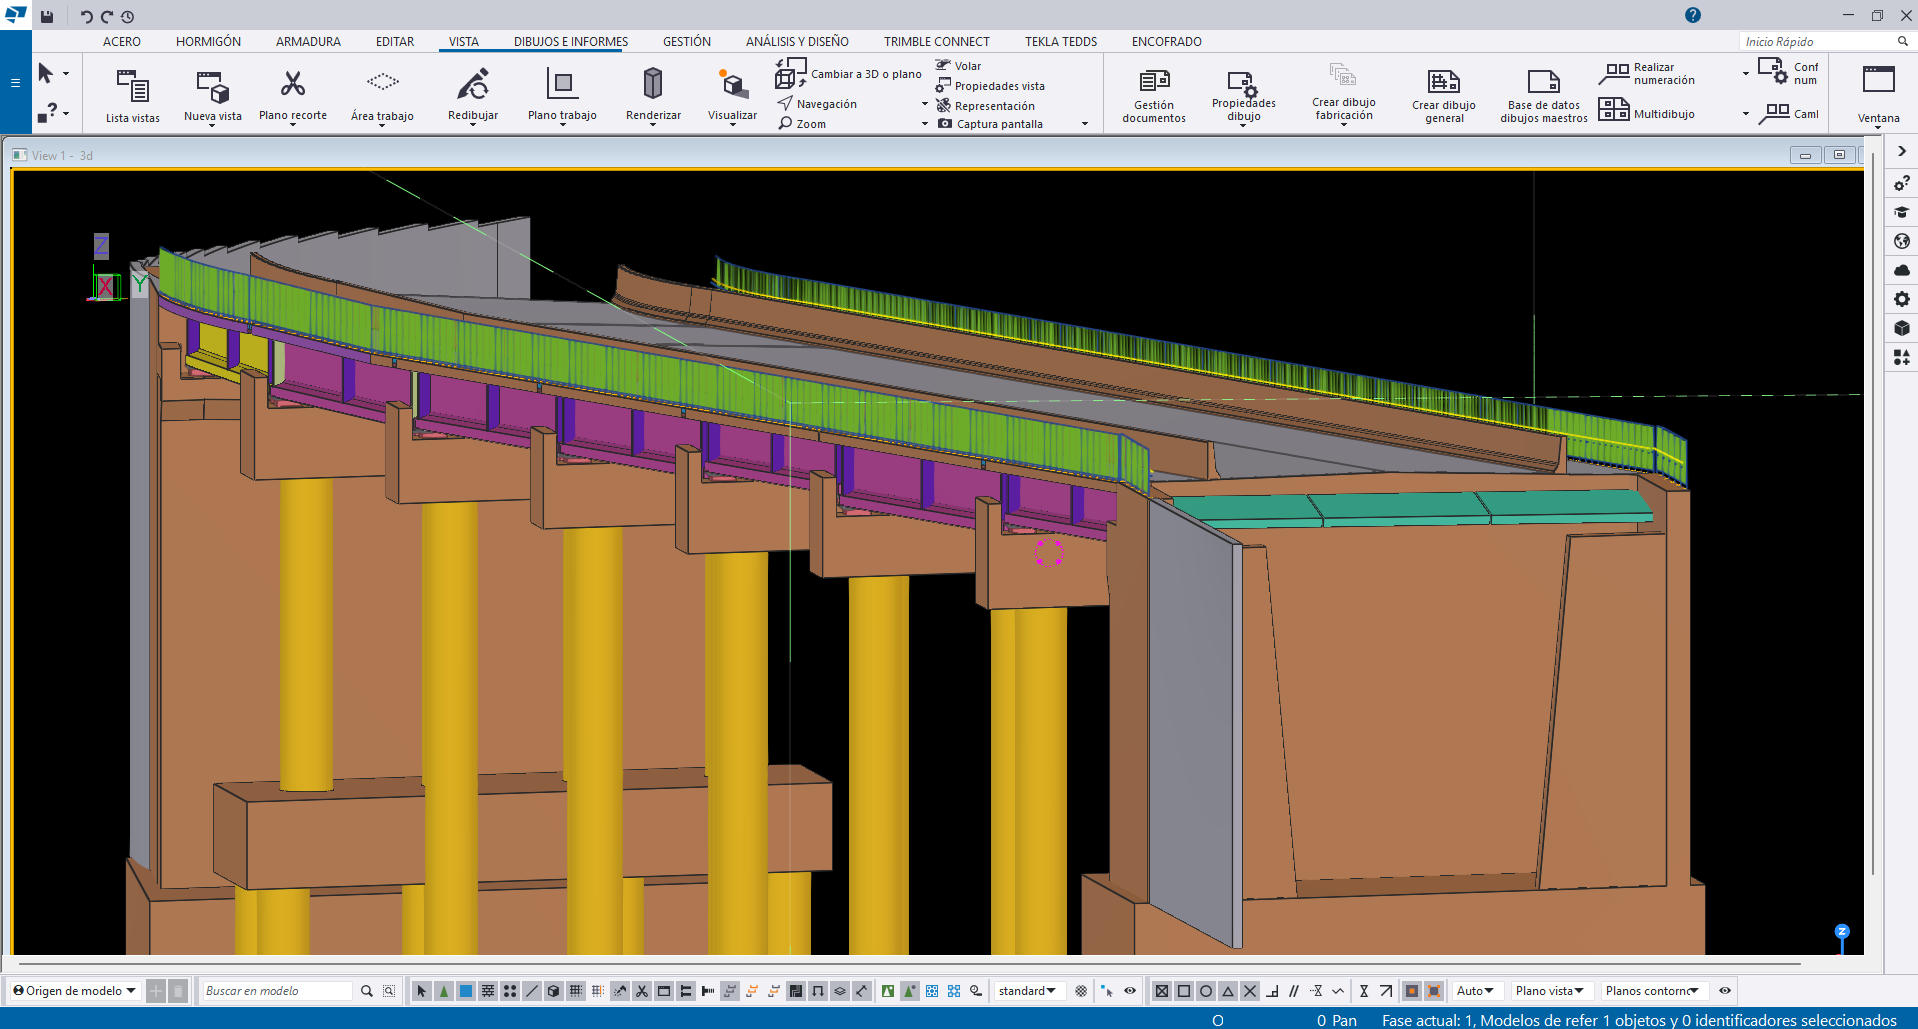
Task: Toggle snap to end points switch
Action: click(x=1184, y=991)
